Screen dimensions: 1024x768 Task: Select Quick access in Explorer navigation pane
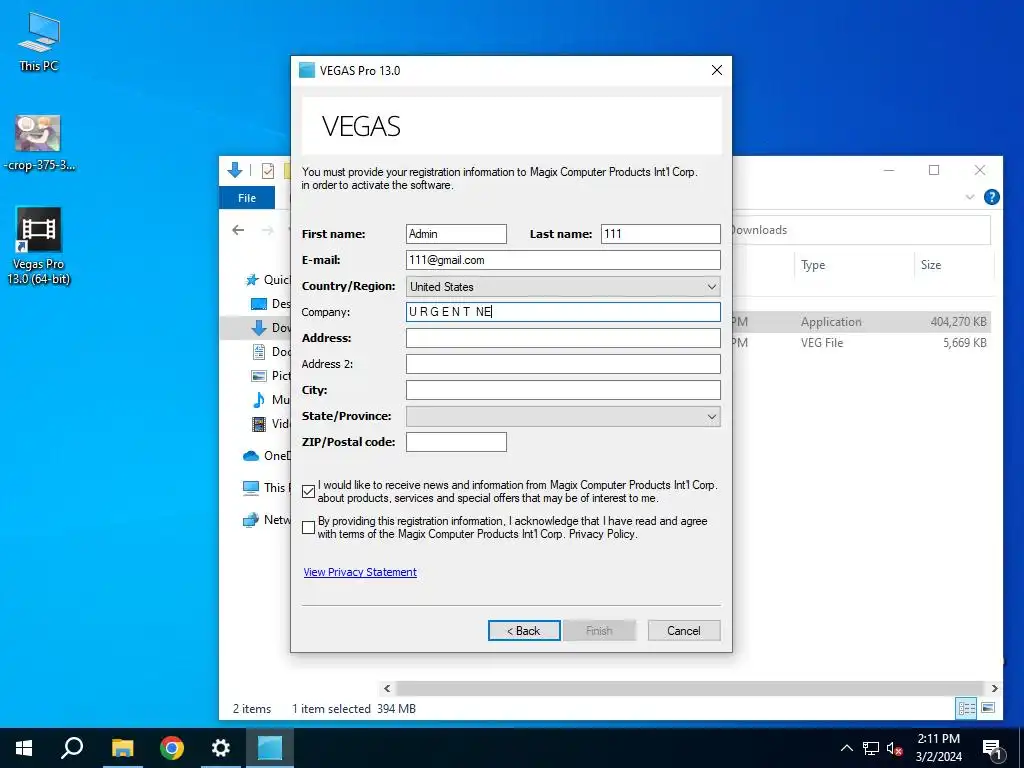(267, 280)
